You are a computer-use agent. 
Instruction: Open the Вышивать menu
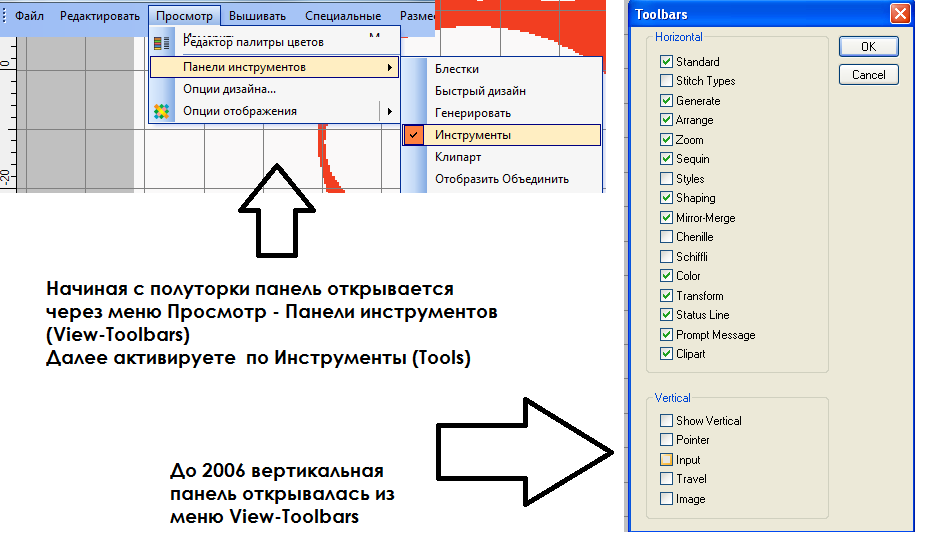(257, 16)
